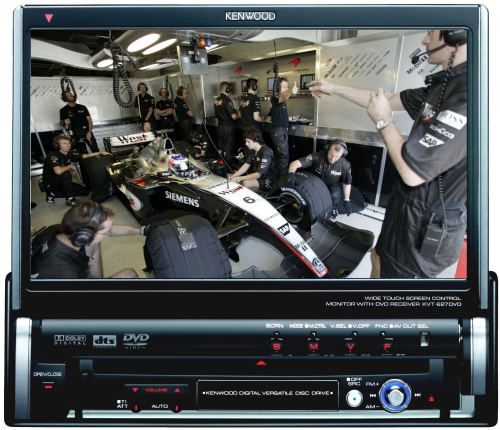The width and height of the screenshot is (500, 430).
Task: Push the red V video select button
Action: (x=350, y=347)
